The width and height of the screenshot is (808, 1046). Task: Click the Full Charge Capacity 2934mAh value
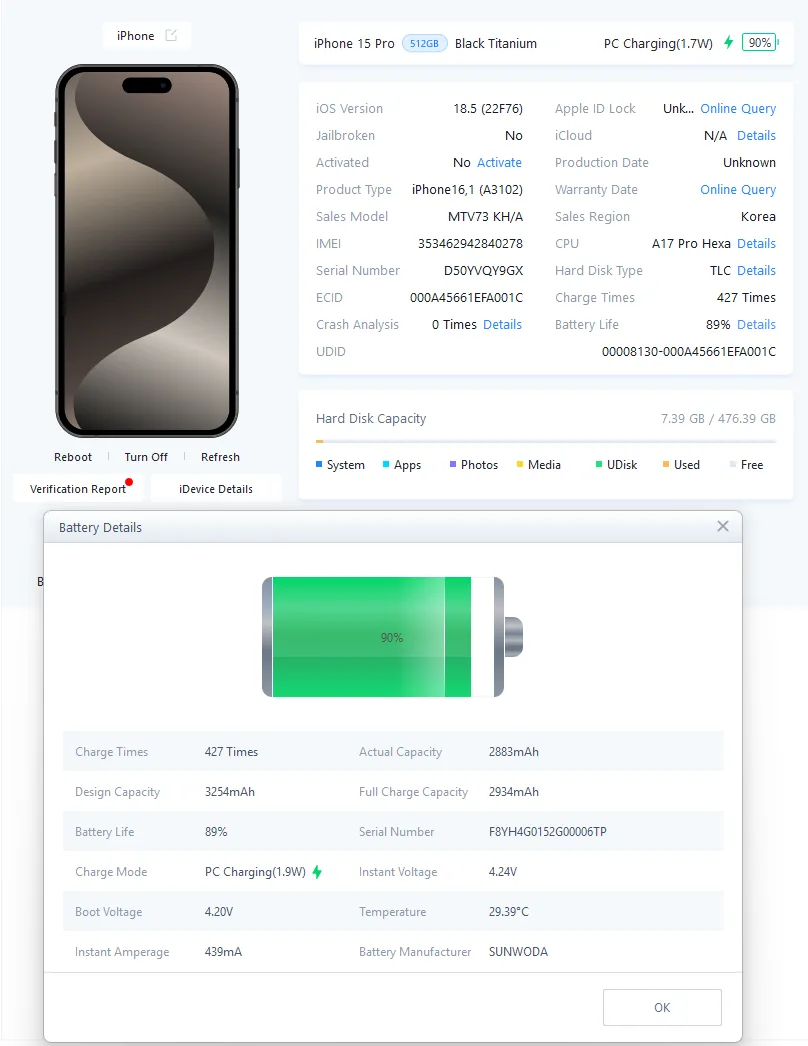click(514, 792)
